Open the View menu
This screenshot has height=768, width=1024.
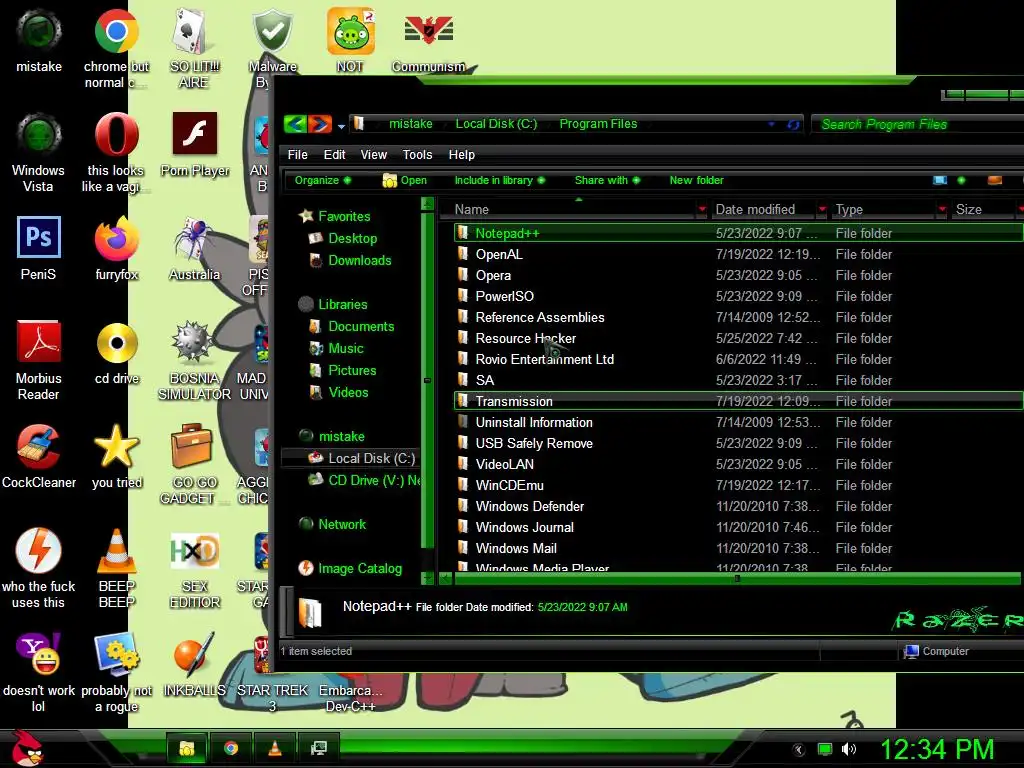(374, 155)
